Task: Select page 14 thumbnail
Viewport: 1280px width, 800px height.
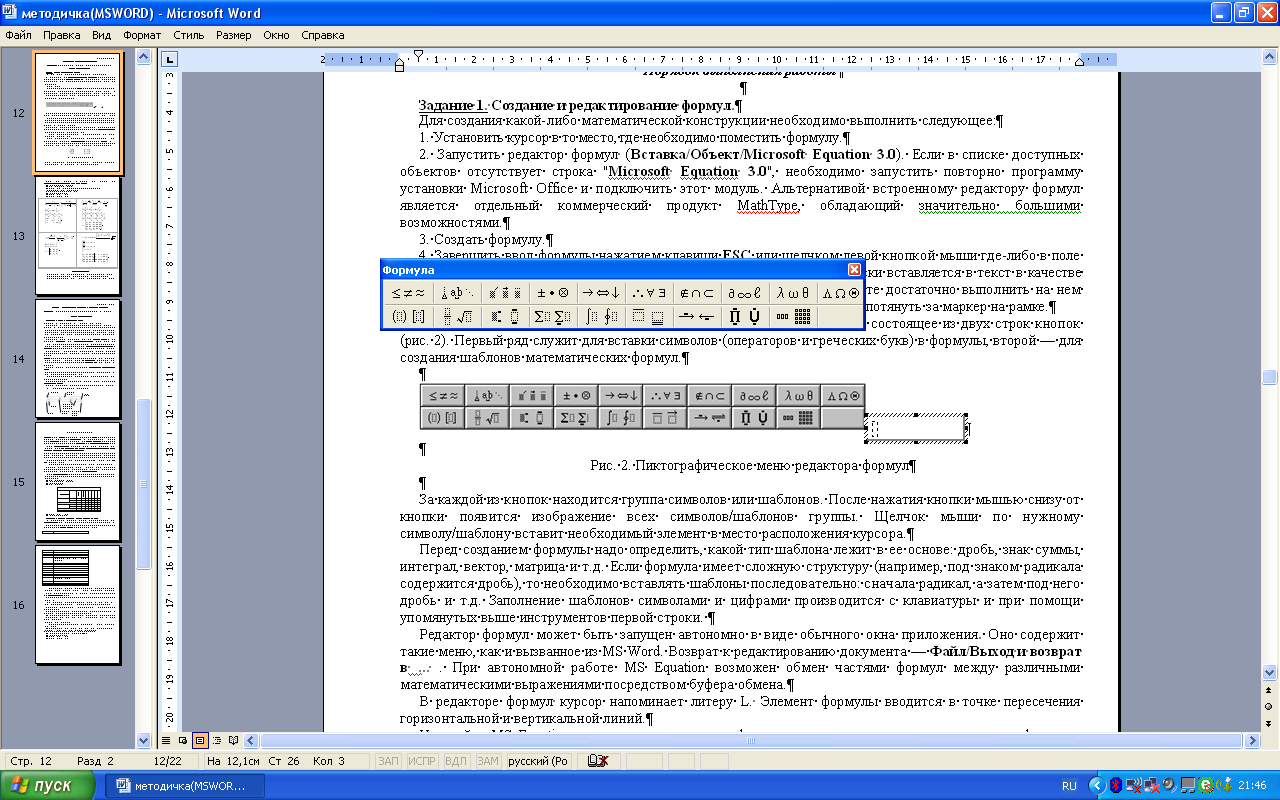Action: (x=78, y=358)
